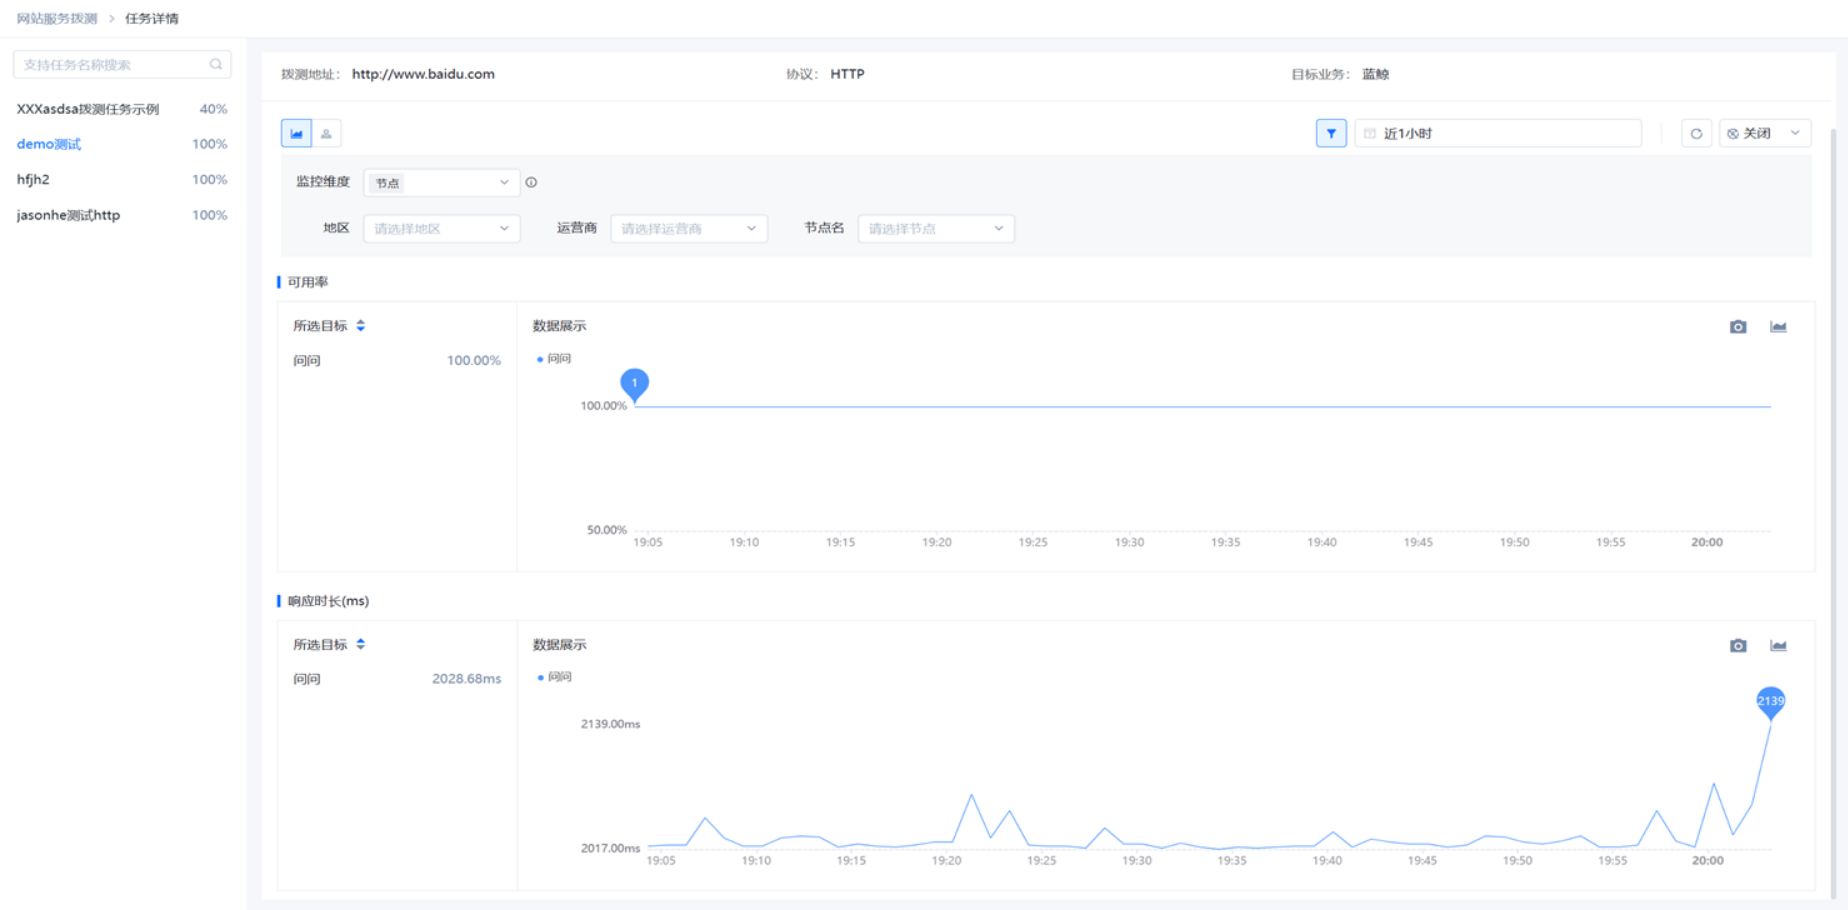Click the 蓝鲸 target business value

point(1375,74)
